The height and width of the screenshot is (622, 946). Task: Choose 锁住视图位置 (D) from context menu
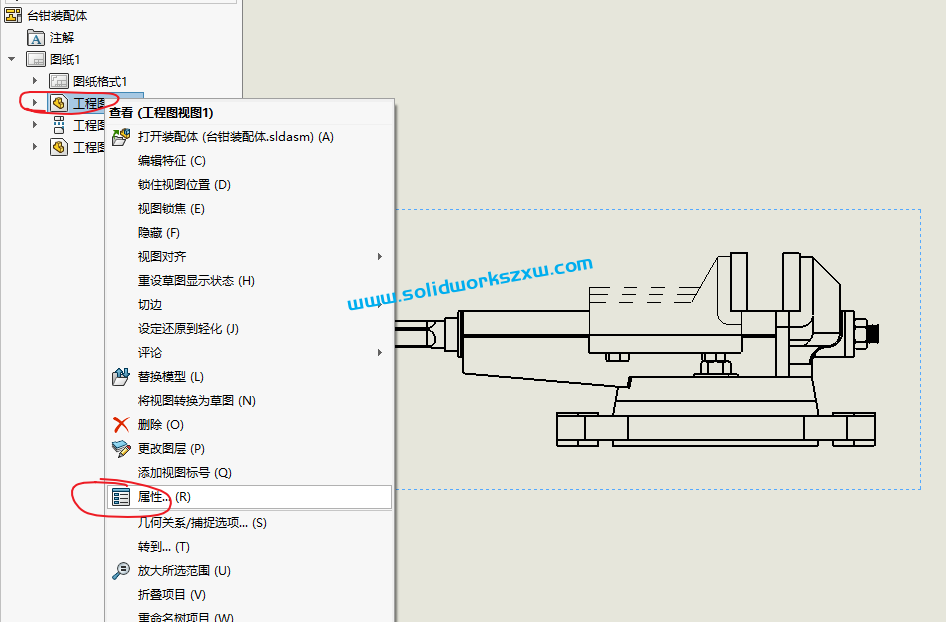[184, 185]
